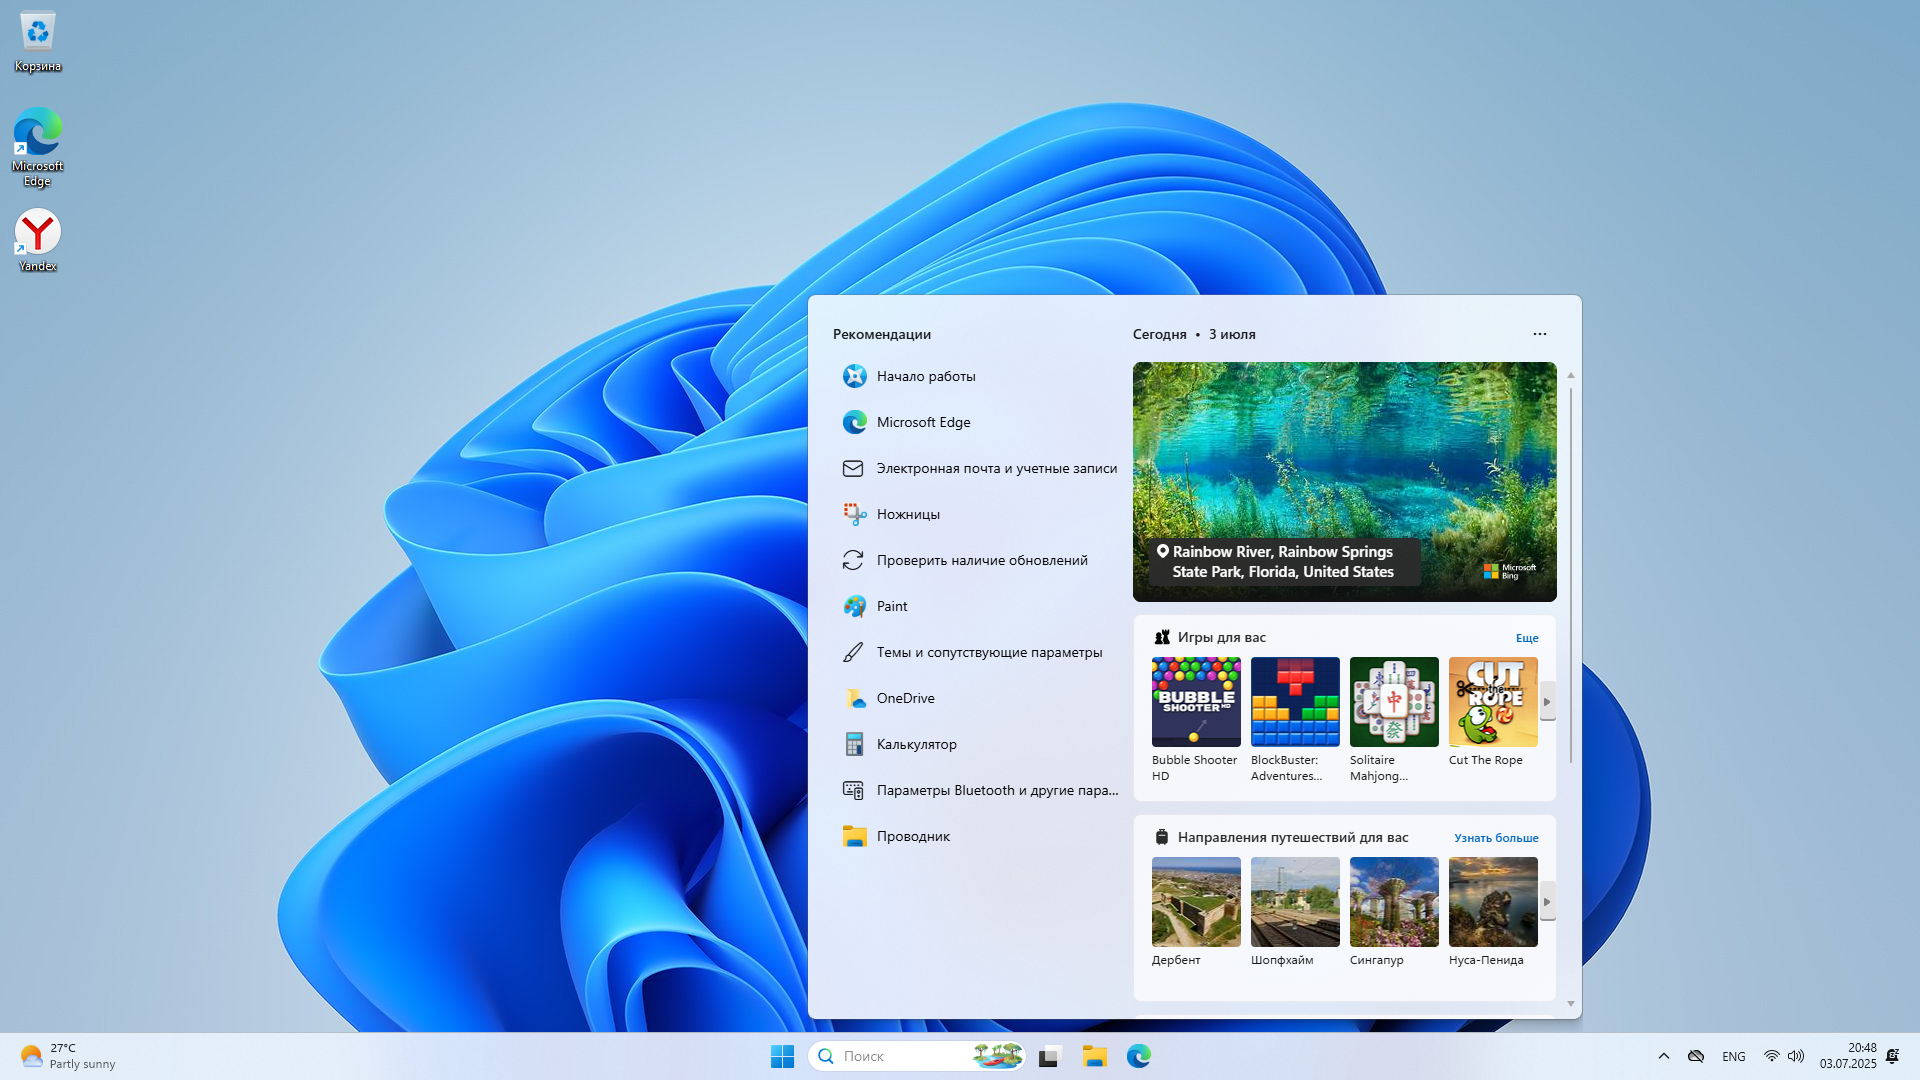Select Проверить наличие обновлений entry
1920x1080 pixels.
[x=981, y=560]
